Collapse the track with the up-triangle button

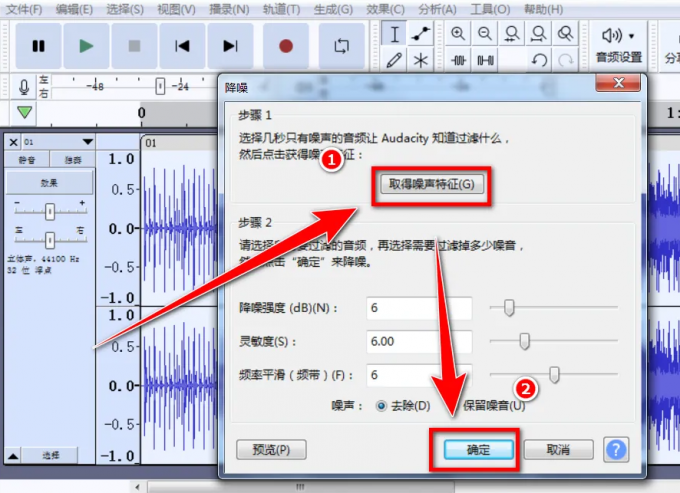[x=13, y=456]
